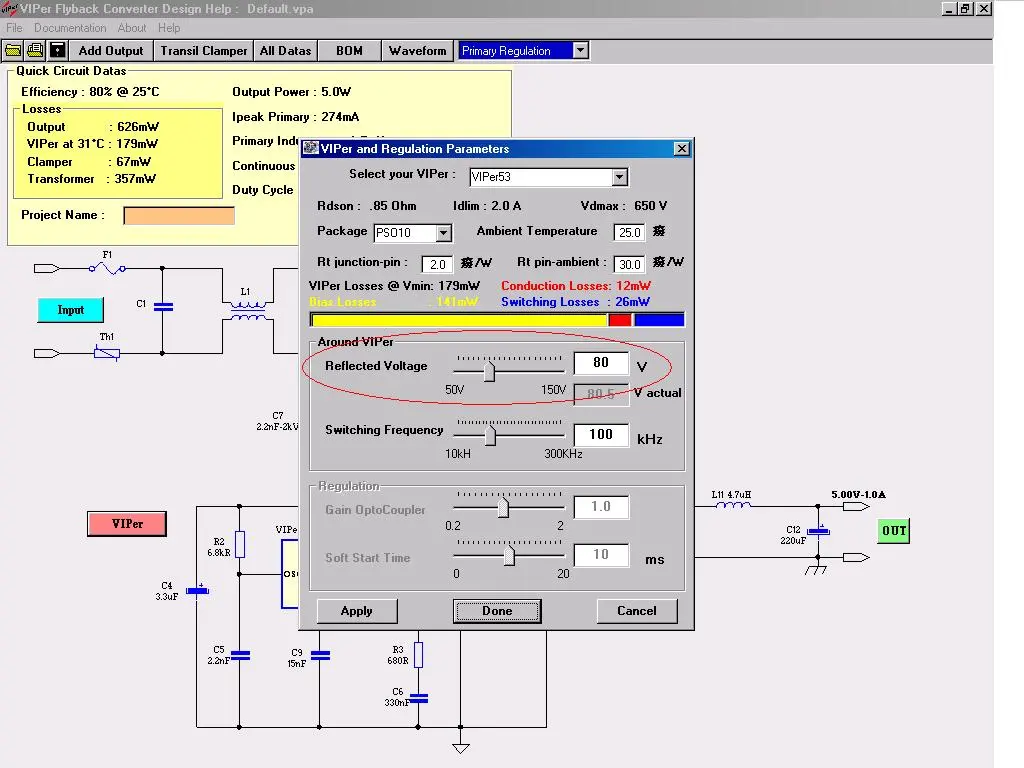The image size is (1024, 768).
Task: Open the BOM view
Action: click(x=349, y=50)
